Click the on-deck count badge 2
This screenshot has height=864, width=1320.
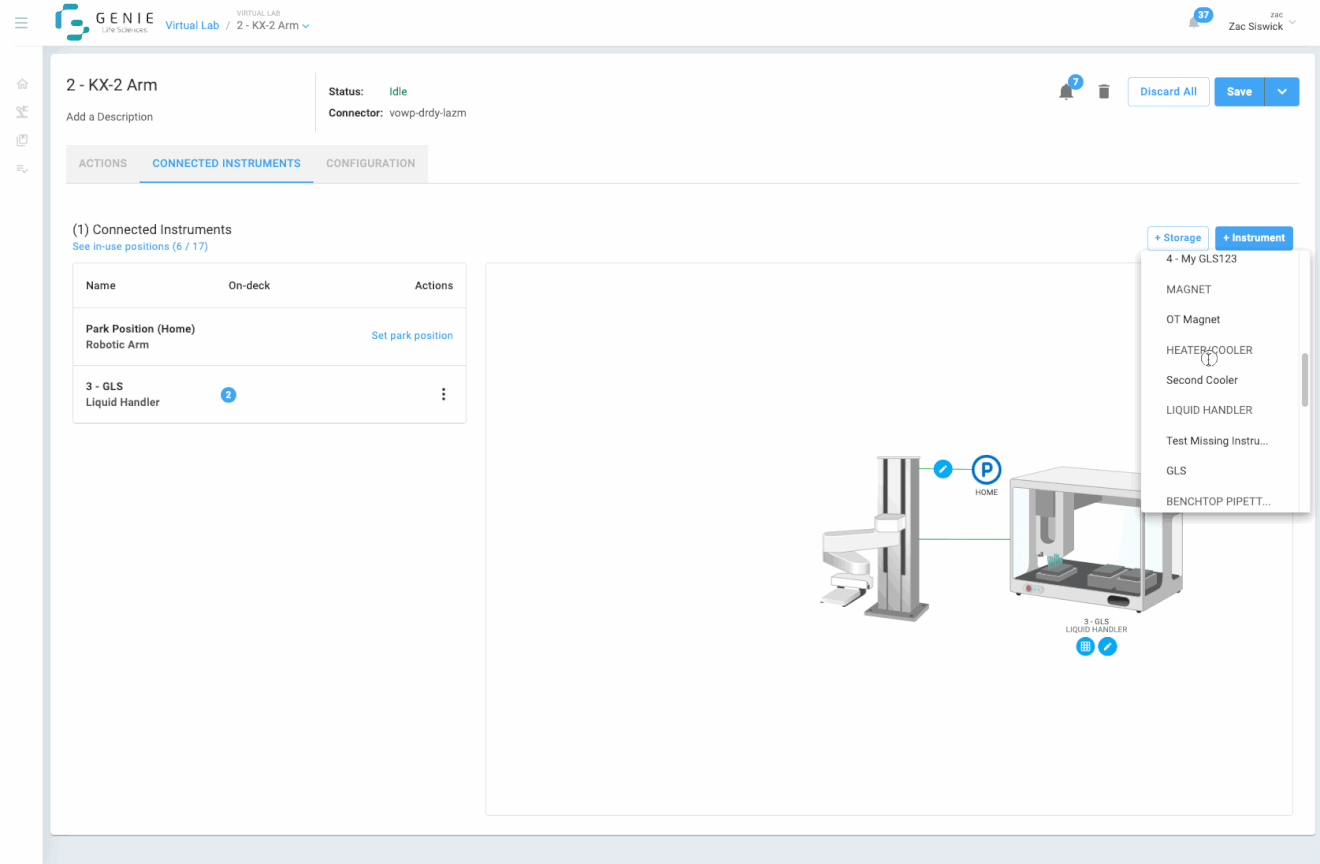click(x=228, y=395)
